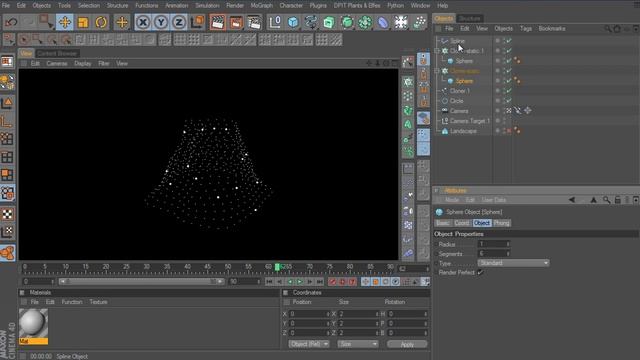This screenshot has height=360, width=640.
Task: Click the green NURBS generator icon
Action: pos(329,22)
